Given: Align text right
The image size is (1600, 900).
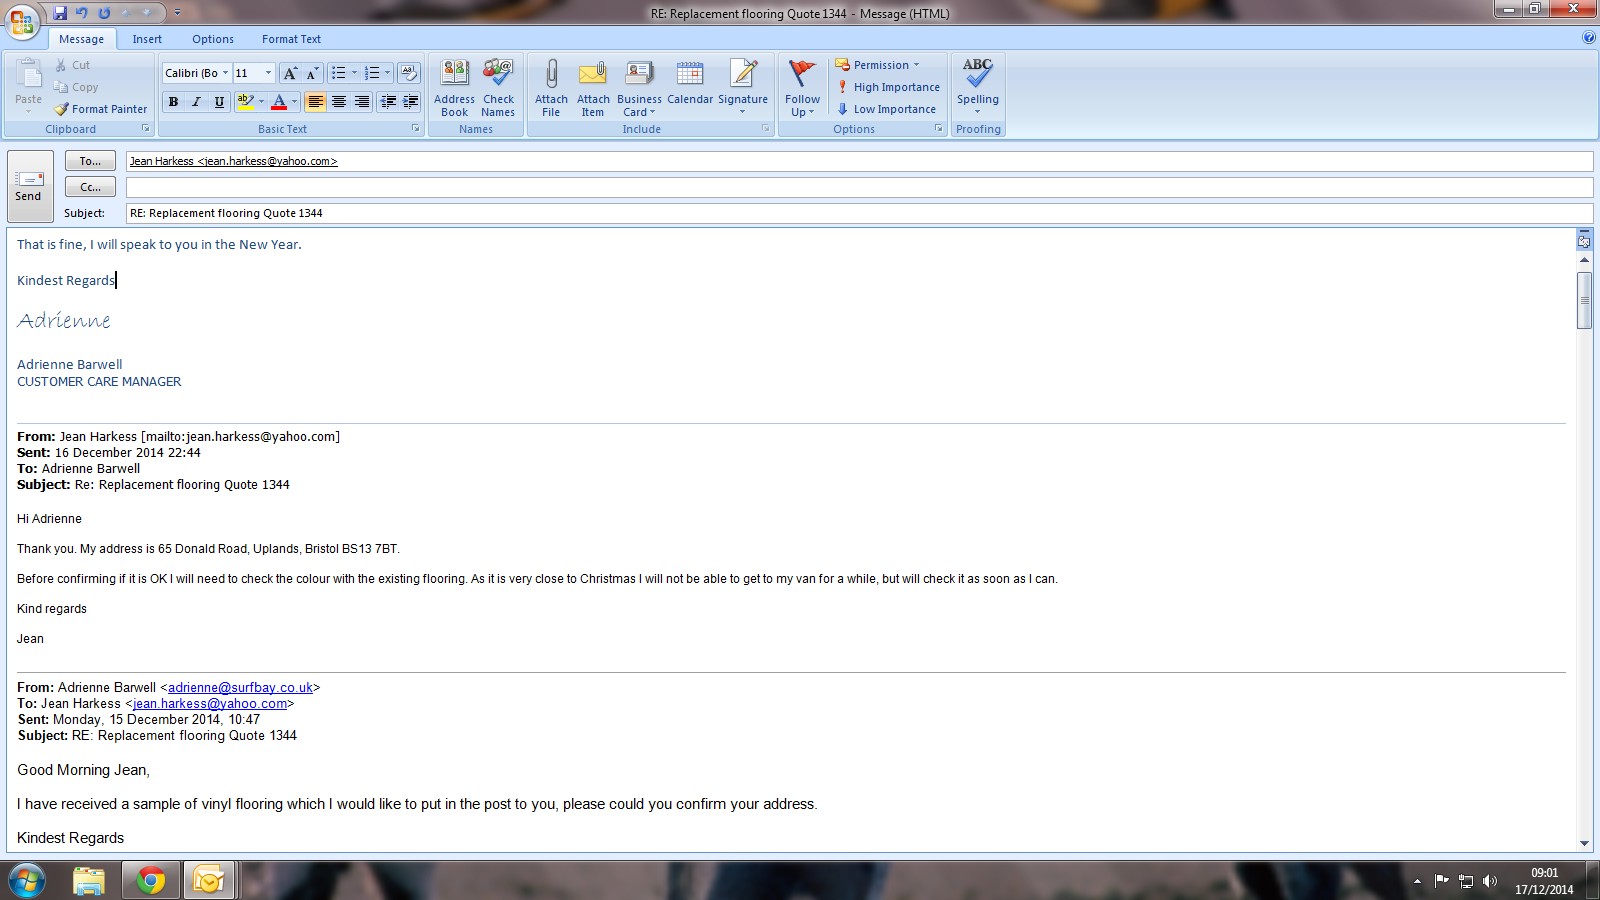Looking at the screenshot, I should tap(362, 102).
